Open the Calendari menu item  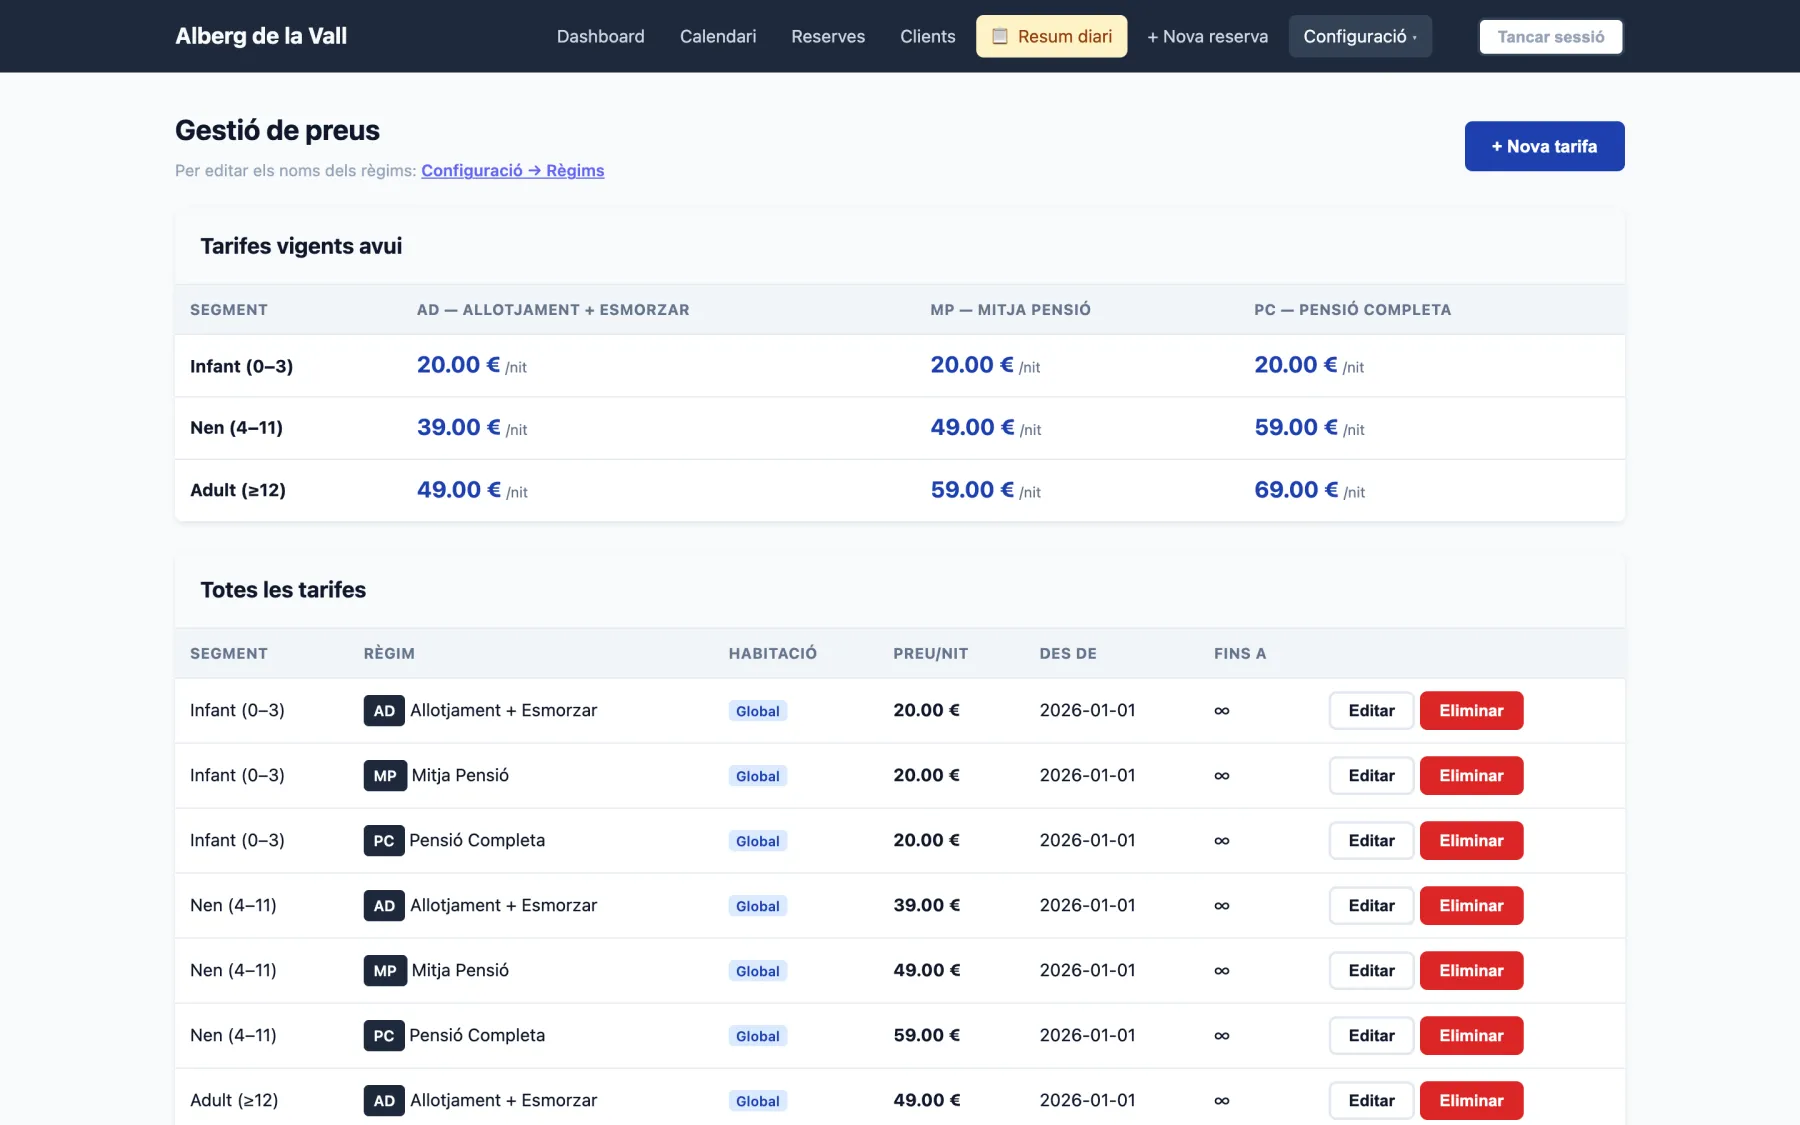(x=718, y=36)
